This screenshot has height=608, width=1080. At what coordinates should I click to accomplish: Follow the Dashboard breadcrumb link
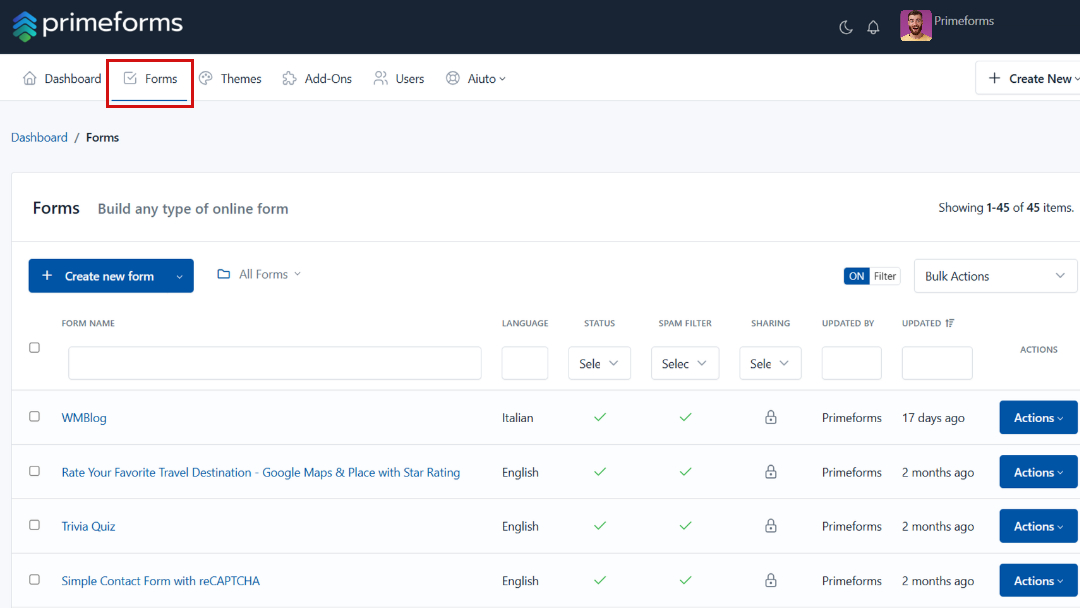[39, 138]
